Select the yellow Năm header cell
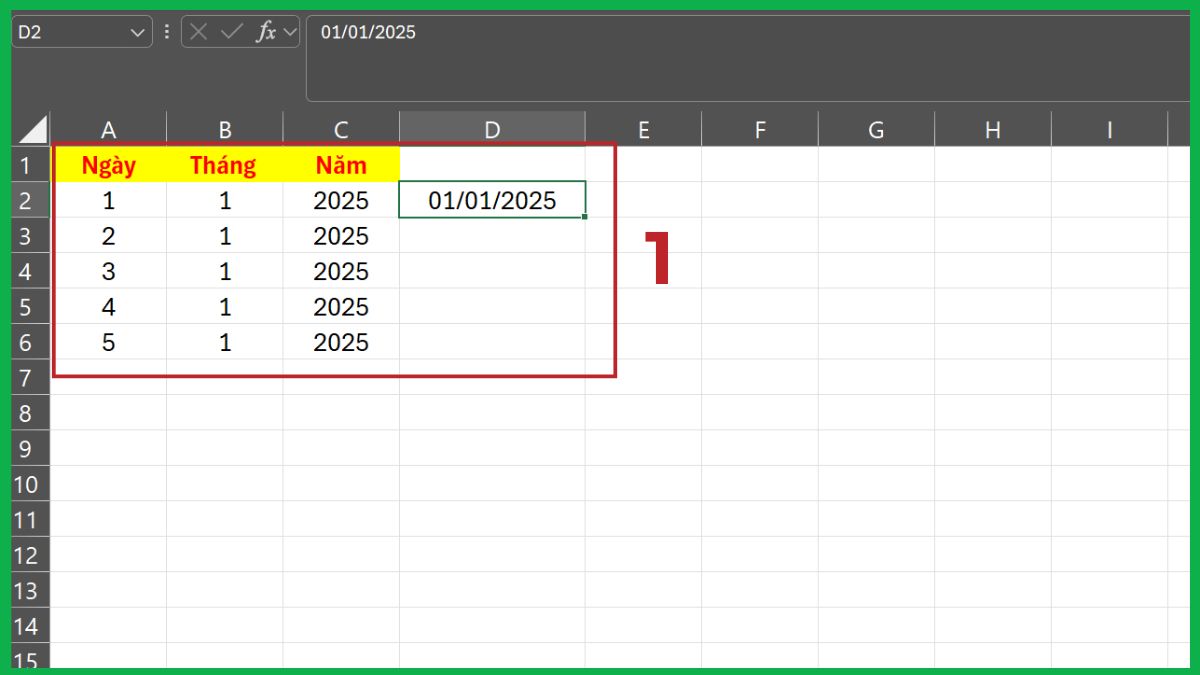The width and height of the screenshot is (1200, 675). click(x=340, y=164)
